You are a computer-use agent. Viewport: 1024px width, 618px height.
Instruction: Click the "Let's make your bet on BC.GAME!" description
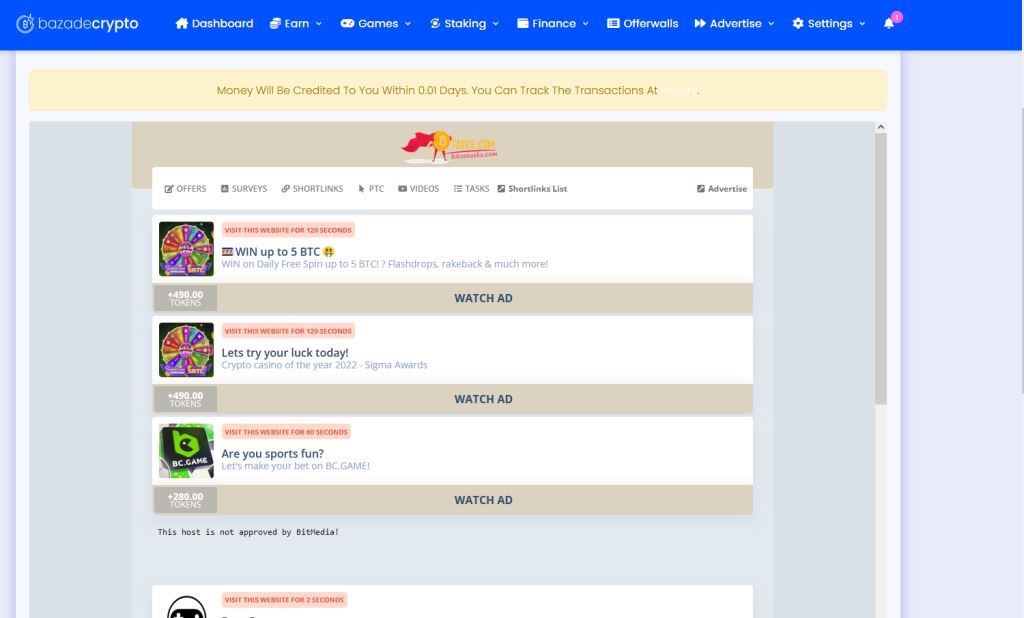click(296, 466)
